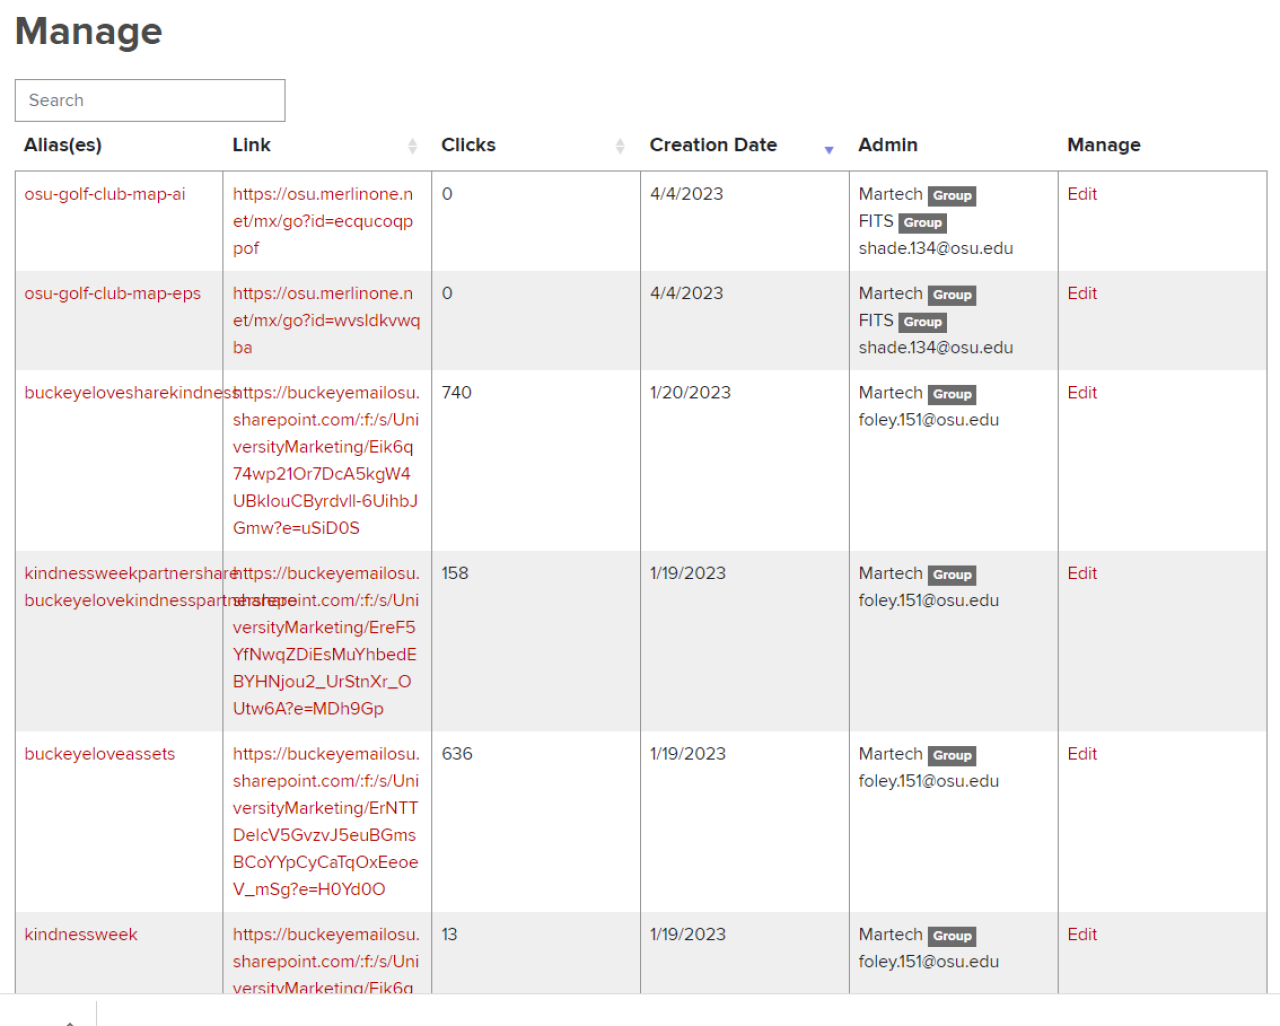
Task: Sort the table by the Link column
Action: [412, 147]
